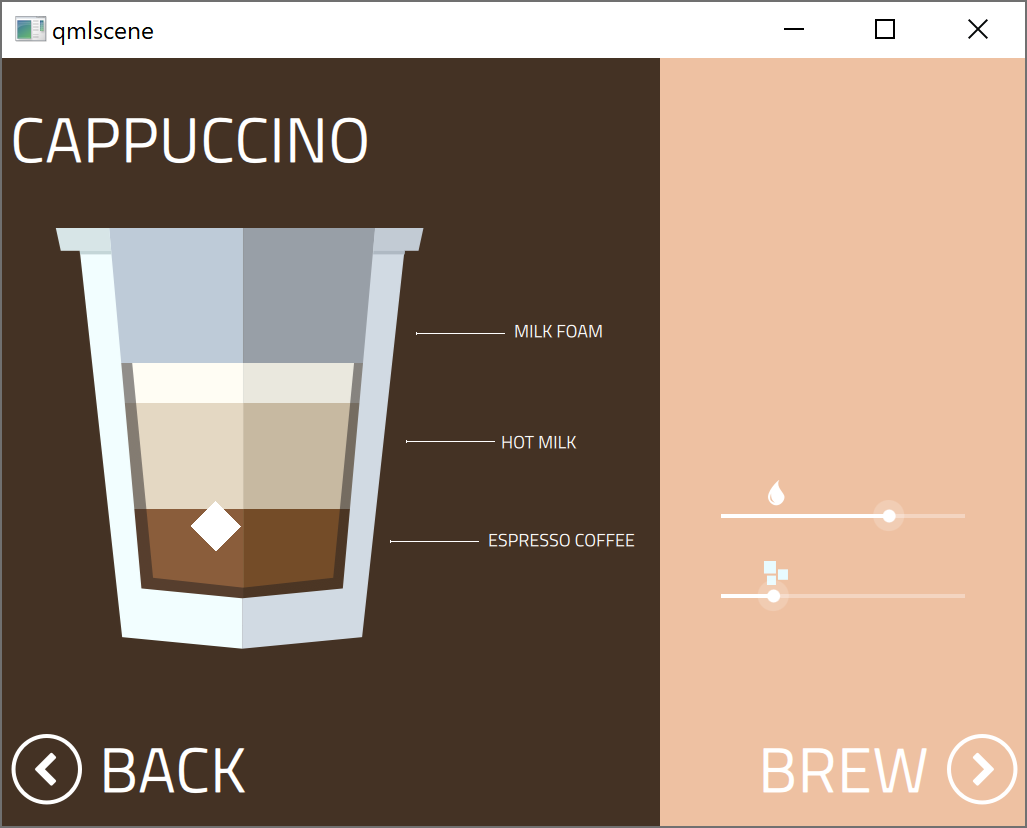
Task: Click the sugar amount slider handle
Action: (x=773, y=596)
